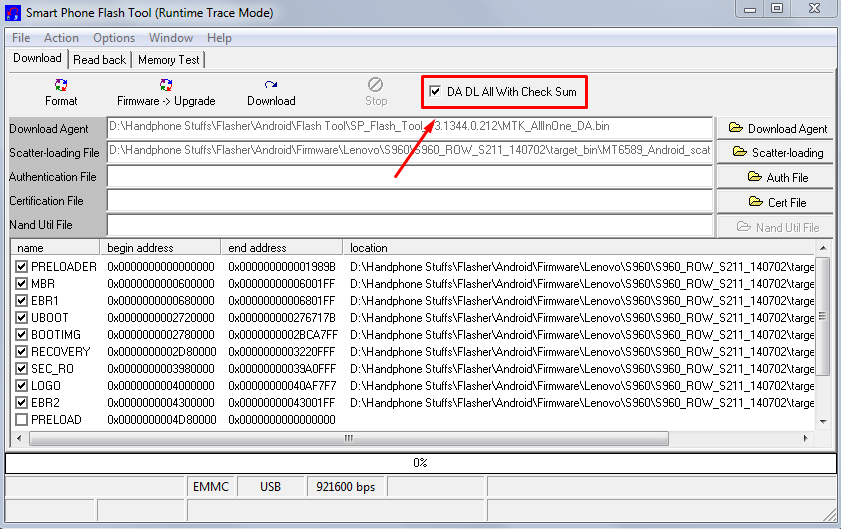Switch to the Memory Test tab
This screenshot has width=841, height=529.
168,60
